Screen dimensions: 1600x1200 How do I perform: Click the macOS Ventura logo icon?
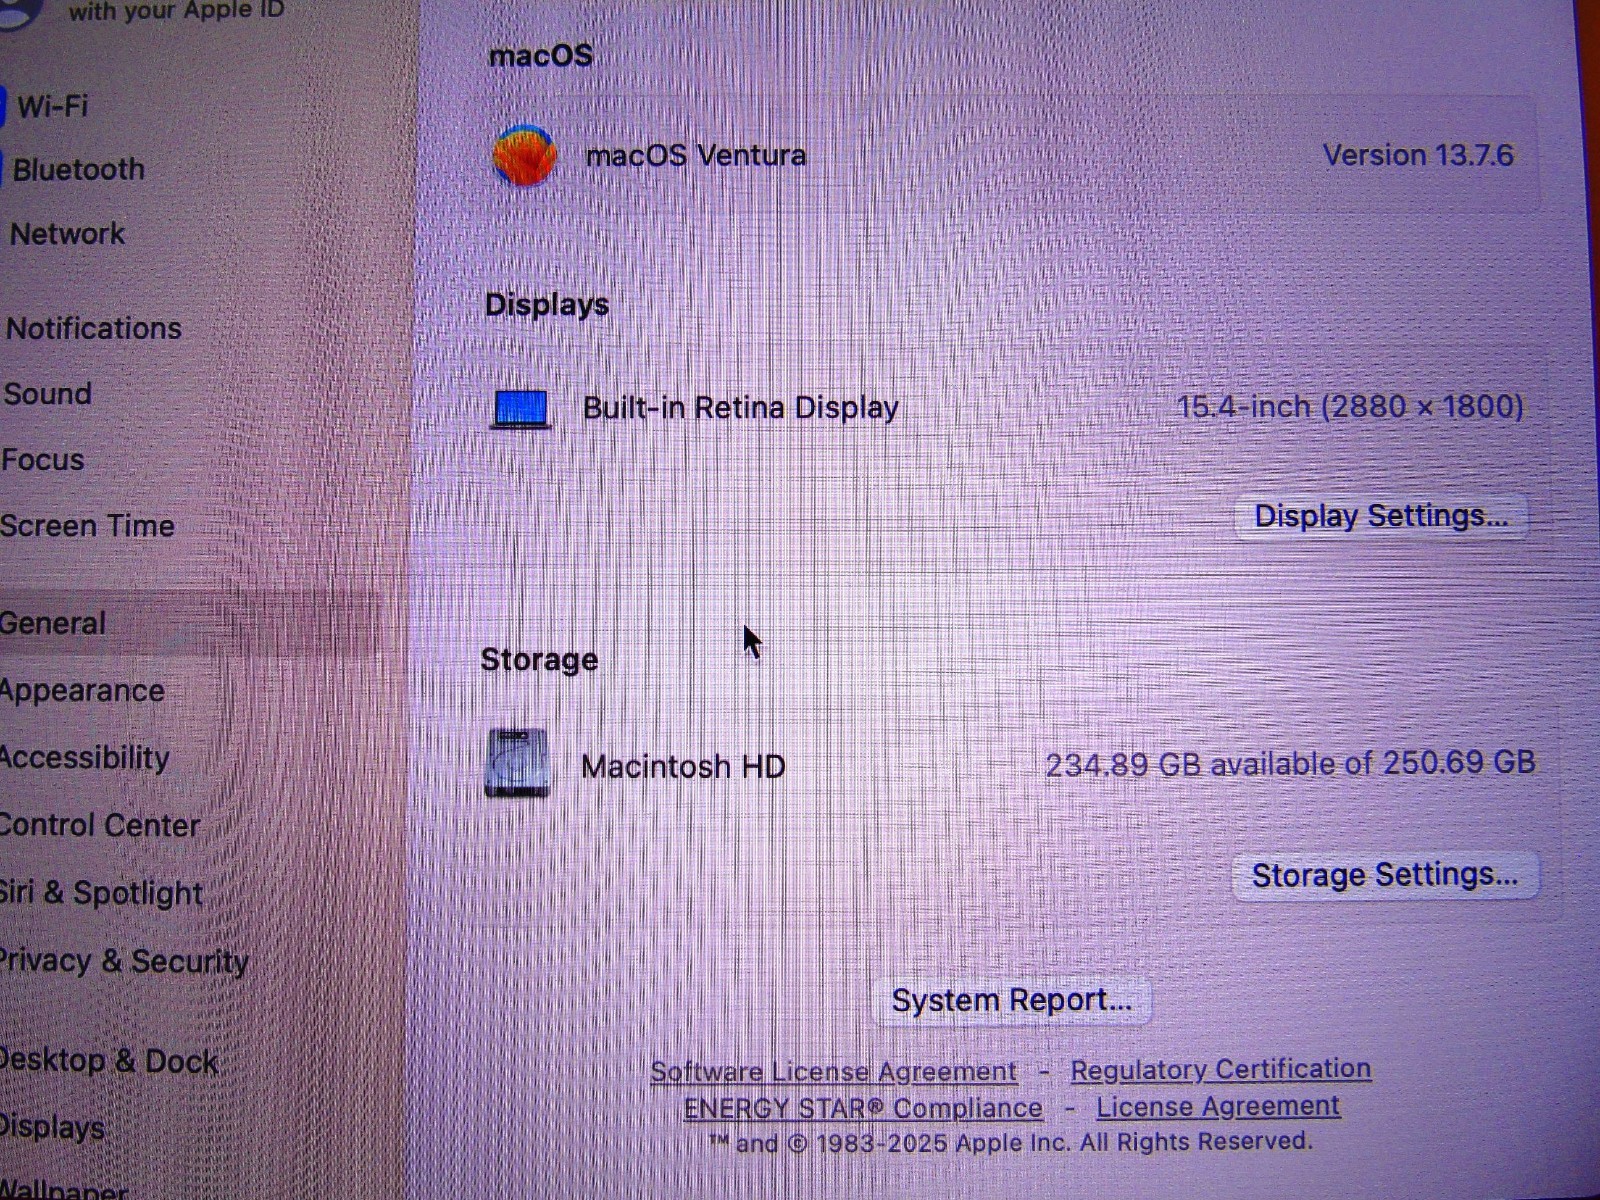coord(524,155)
